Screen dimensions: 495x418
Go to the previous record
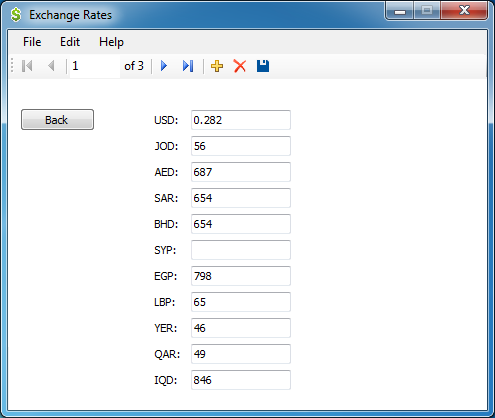coord(51,66)
